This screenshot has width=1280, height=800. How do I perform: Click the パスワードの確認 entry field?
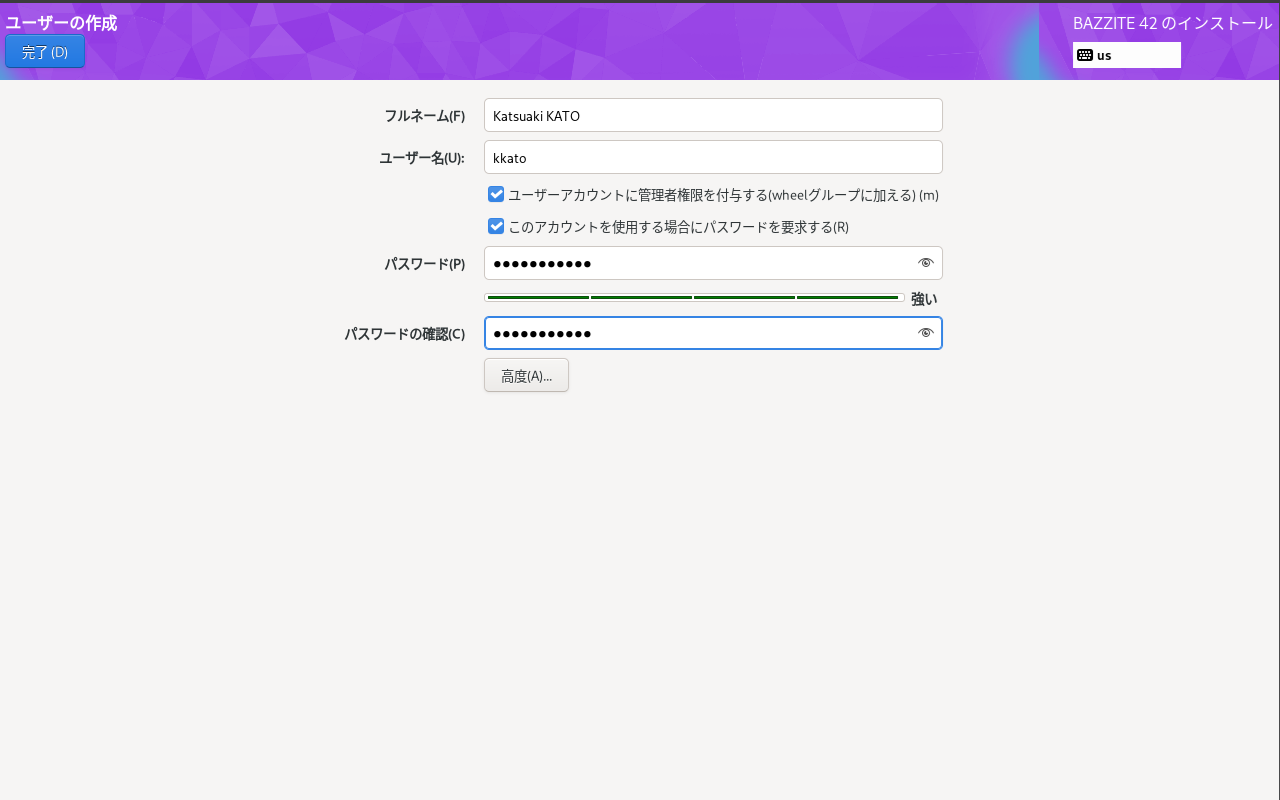point(700,332)
